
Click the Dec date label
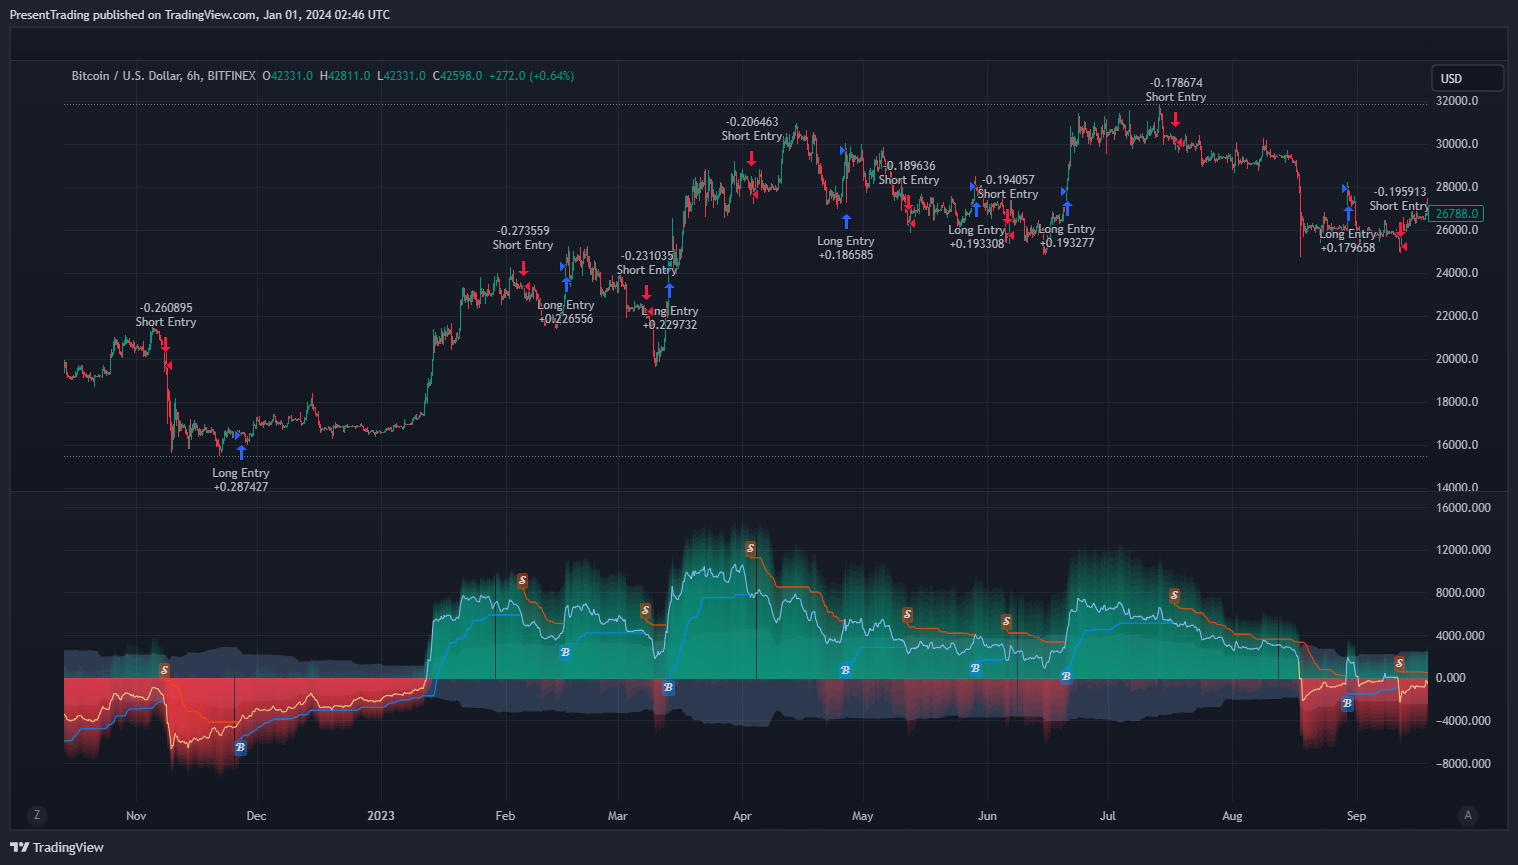(x=256, y=816)
